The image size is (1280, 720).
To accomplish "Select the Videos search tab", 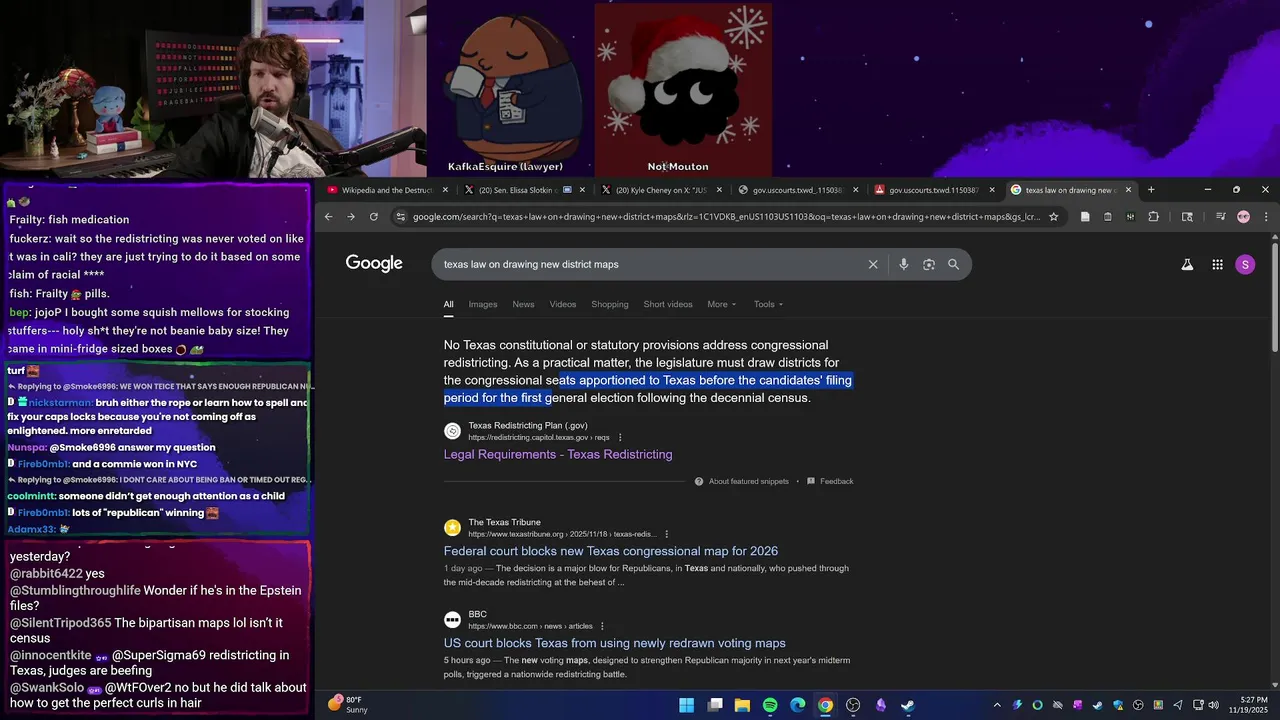I will point(563,304).
